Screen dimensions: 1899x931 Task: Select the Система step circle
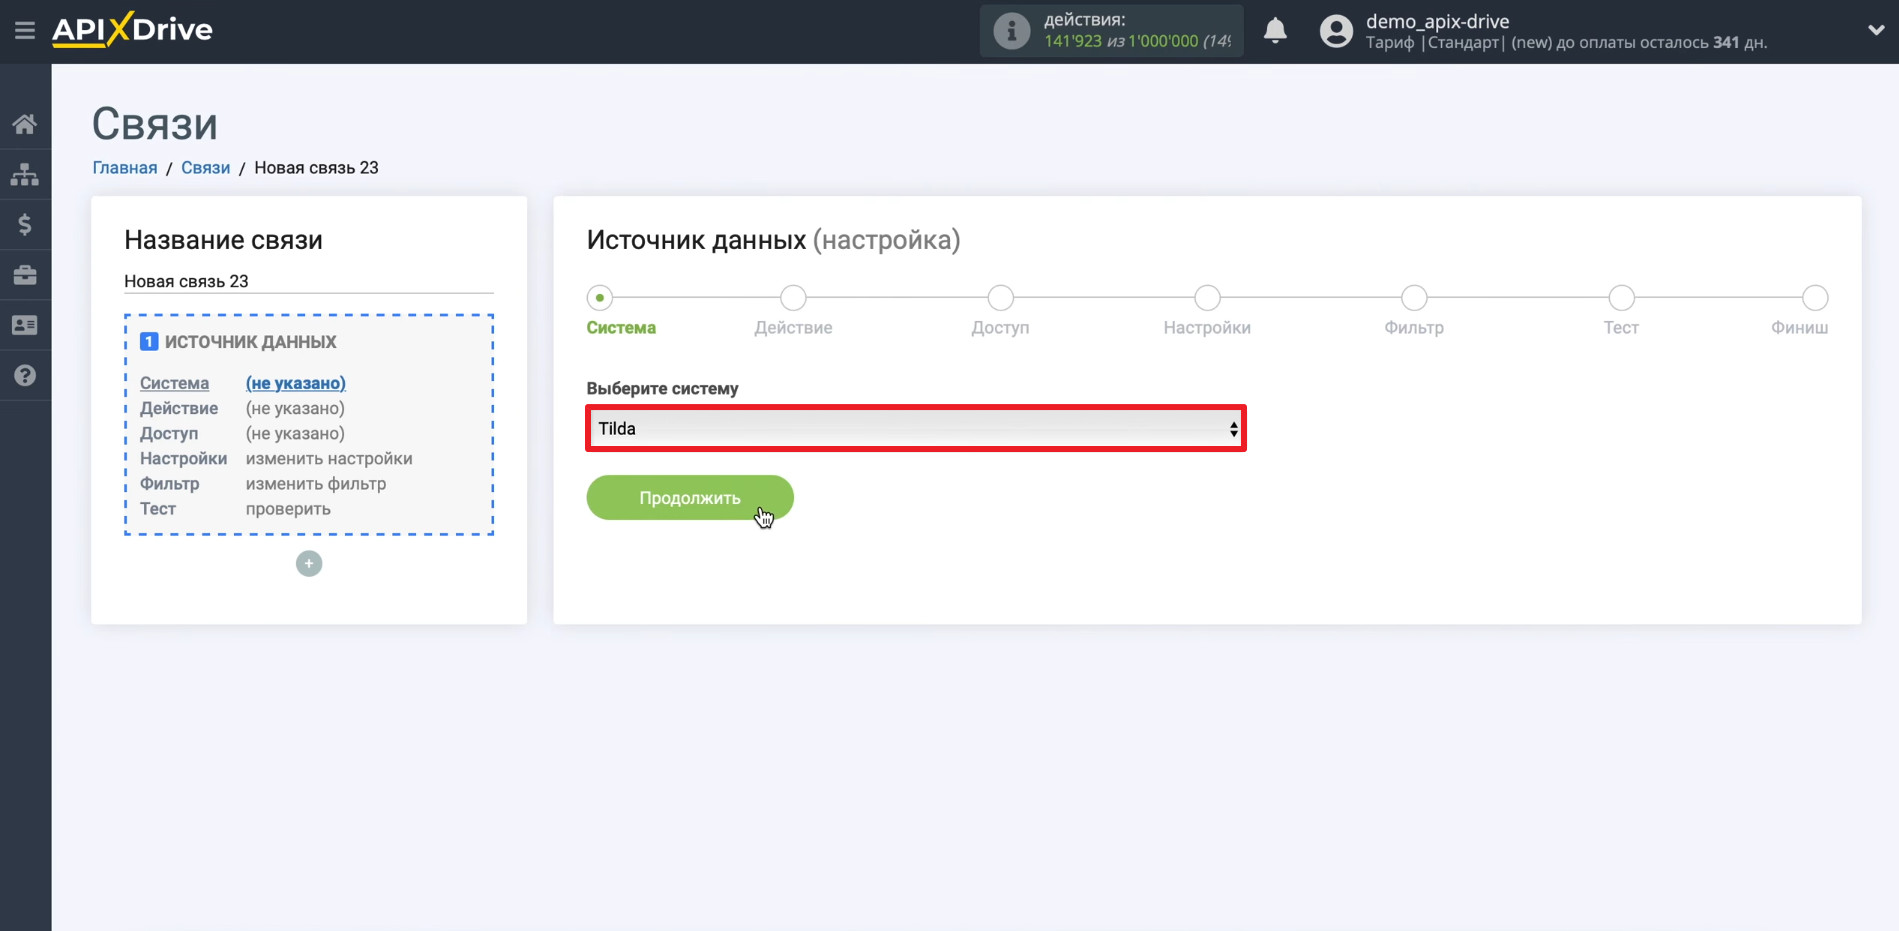click(x=600, y=298)
